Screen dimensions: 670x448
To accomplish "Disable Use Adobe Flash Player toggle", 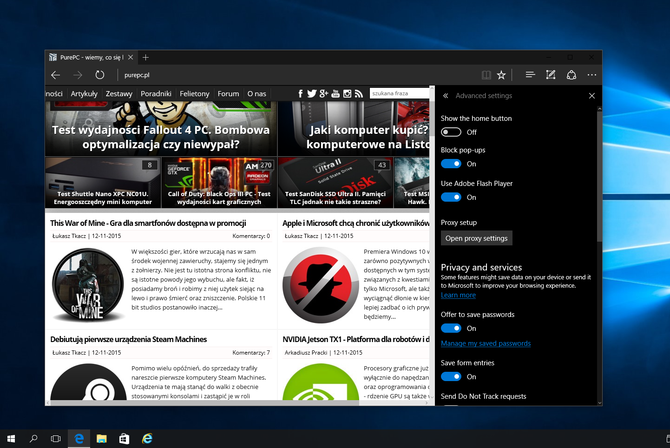I will click(x=451, y=197).
